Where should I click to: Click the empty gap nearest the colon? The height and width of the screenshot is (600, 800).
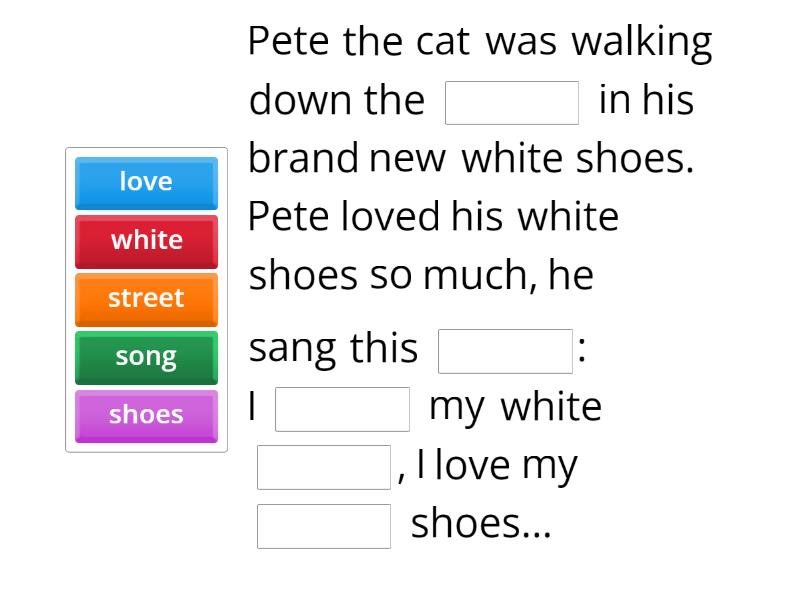coord(505,348)
